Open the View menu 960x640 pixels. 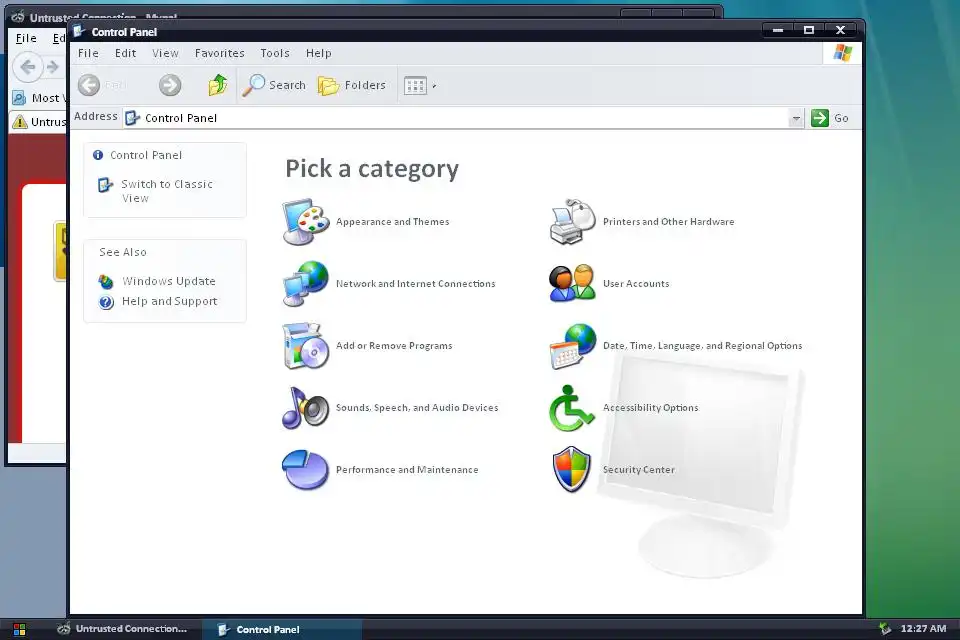click(165, 53)
